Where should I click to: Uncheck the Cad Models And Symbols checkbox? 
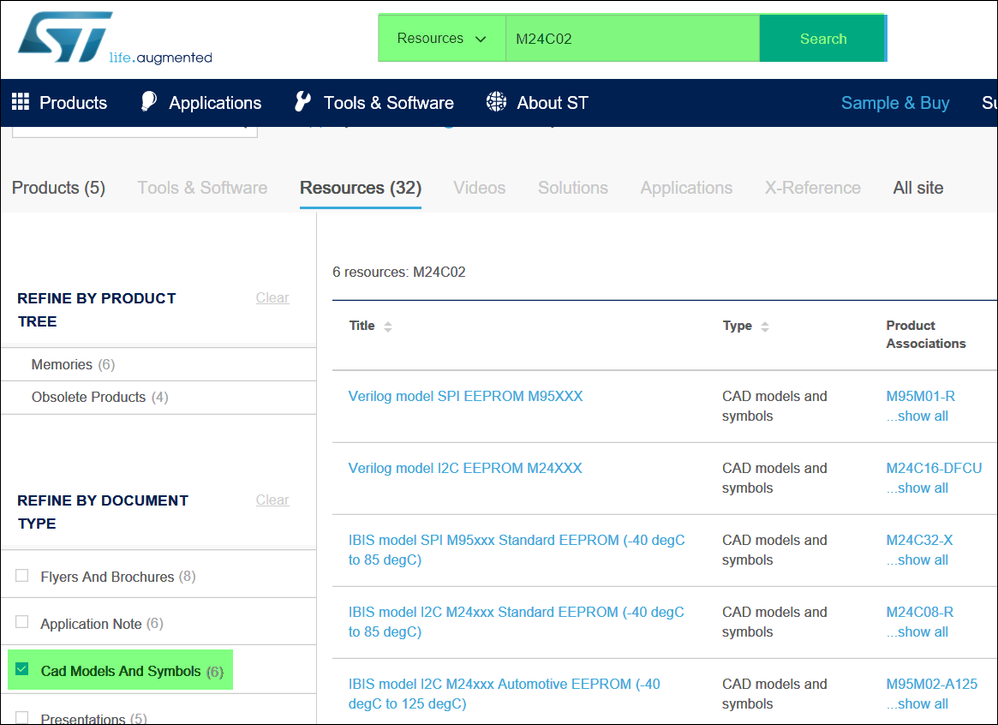click(x=22, y=669)
